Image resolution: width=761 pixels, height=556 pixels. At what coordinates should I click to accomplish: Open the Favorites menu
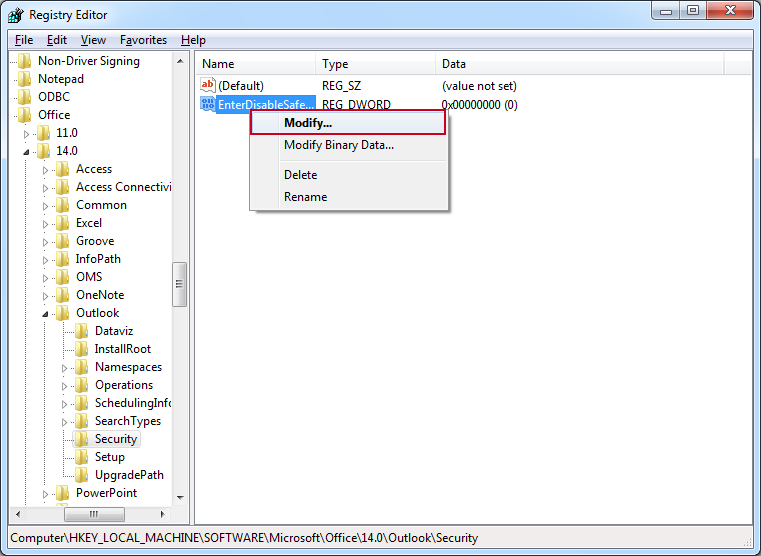coord(143,40)
